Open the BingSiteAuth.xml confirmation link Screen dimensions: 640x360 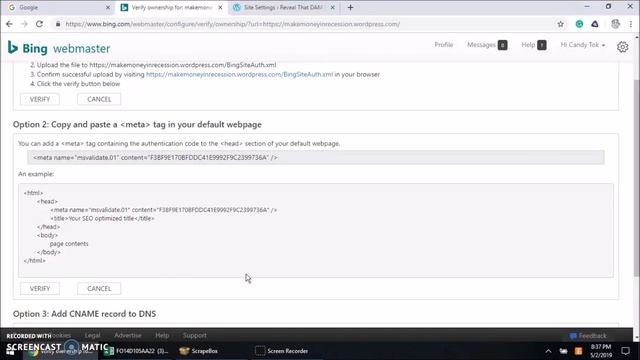coord(240,74)
